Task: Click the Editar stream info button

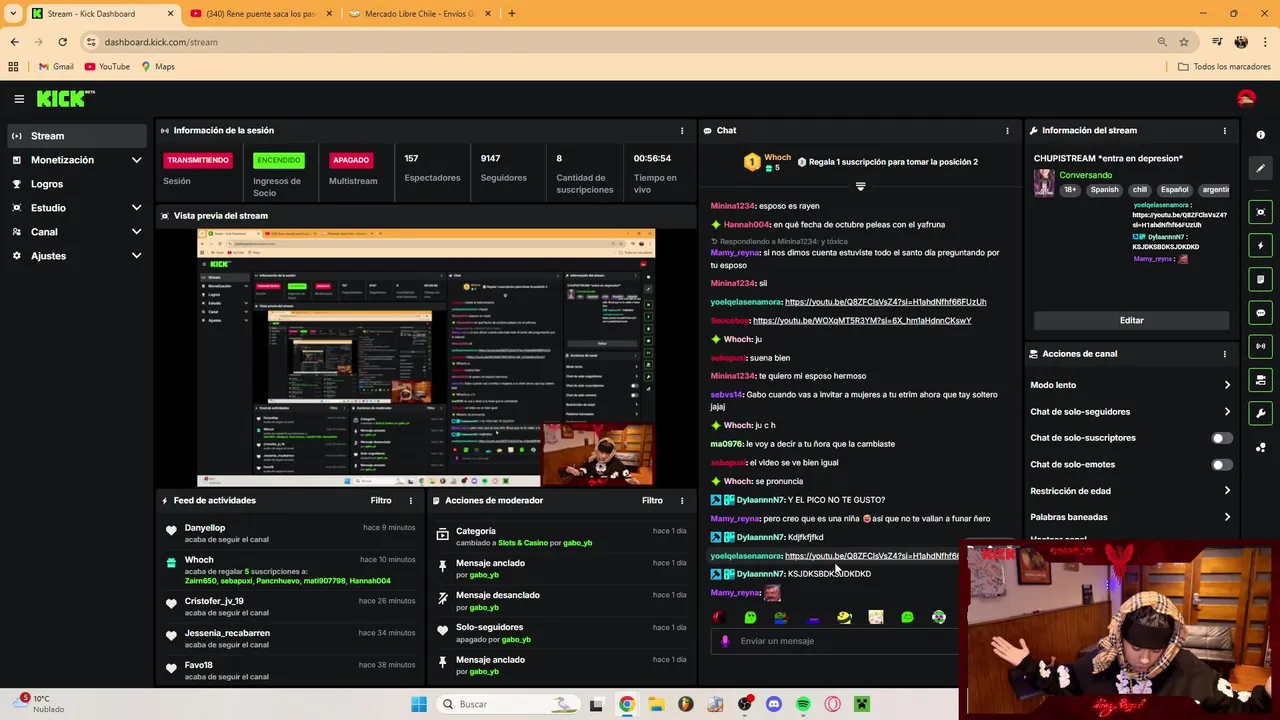Action: [x=1131, y=320]
